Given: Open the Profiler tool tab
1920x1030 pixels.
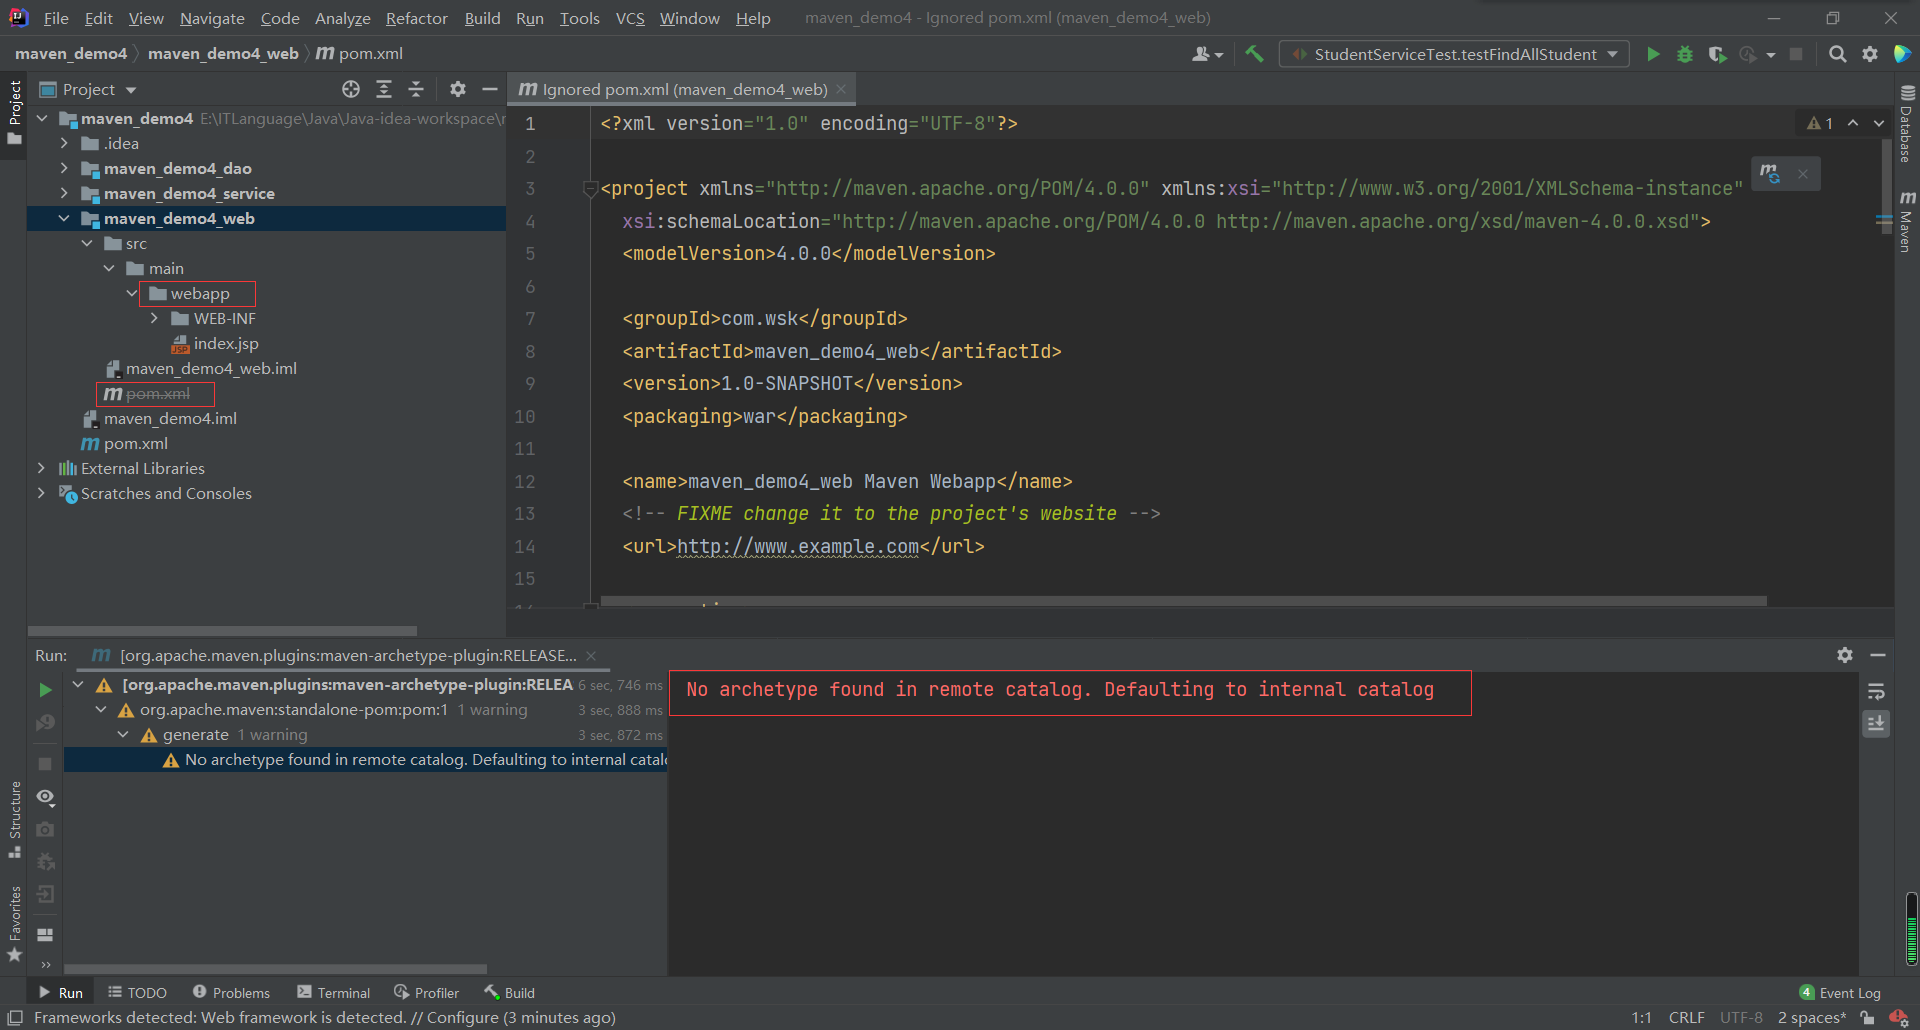Looking at the screenshot, I should click(x=427, y=992).
